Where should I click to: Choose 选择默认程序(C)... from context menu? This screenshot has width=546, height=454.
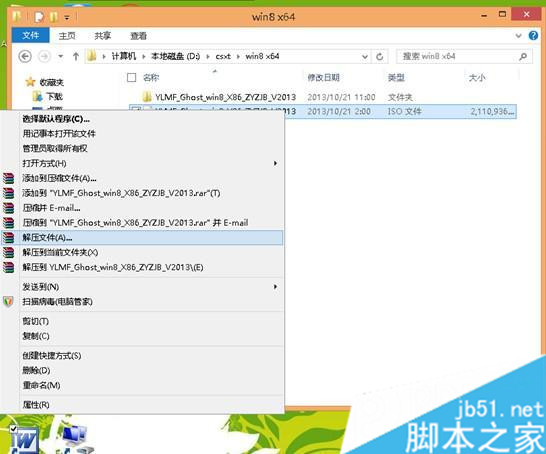[56, 119]
